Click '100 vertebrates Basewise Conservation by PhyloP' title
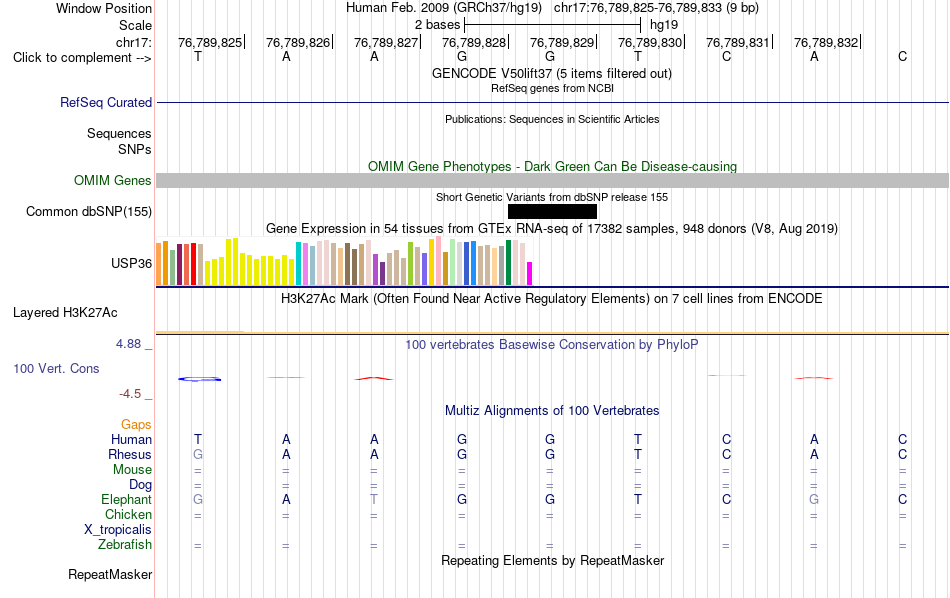 click(552, 344)
